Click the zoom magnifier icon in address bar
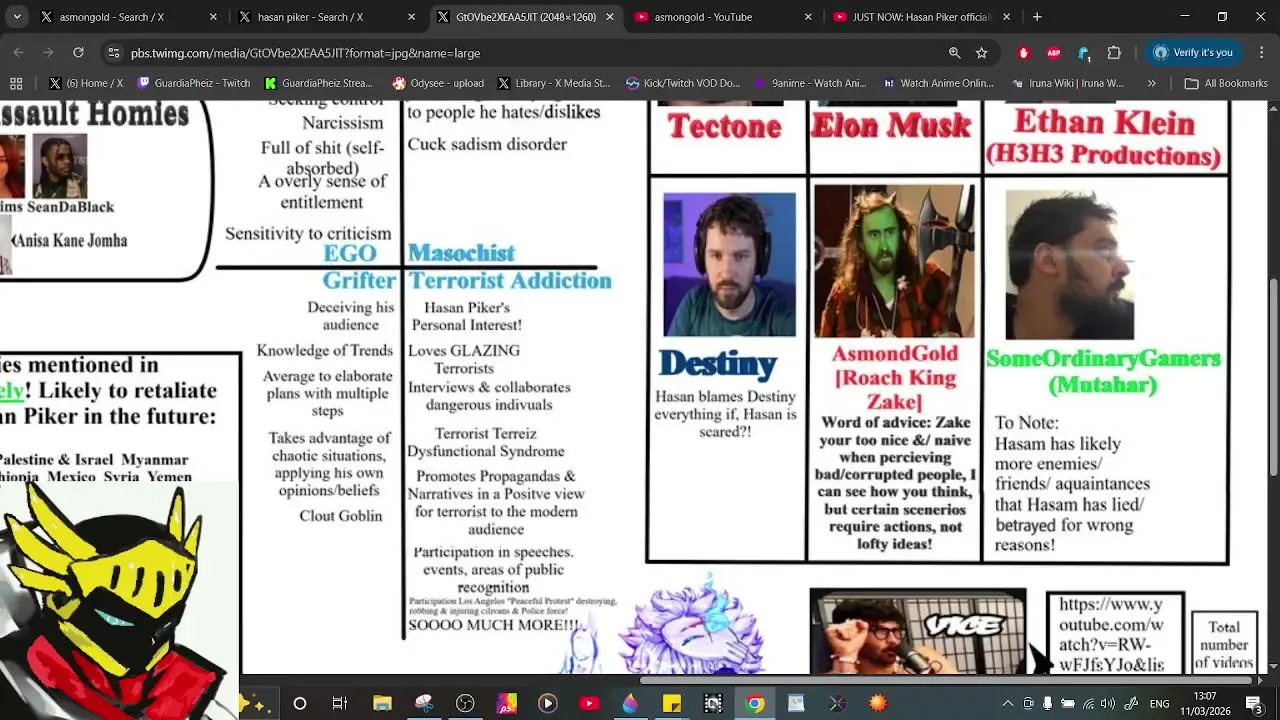The width and height of the screenshot is (1280, 720). [954, 52]
